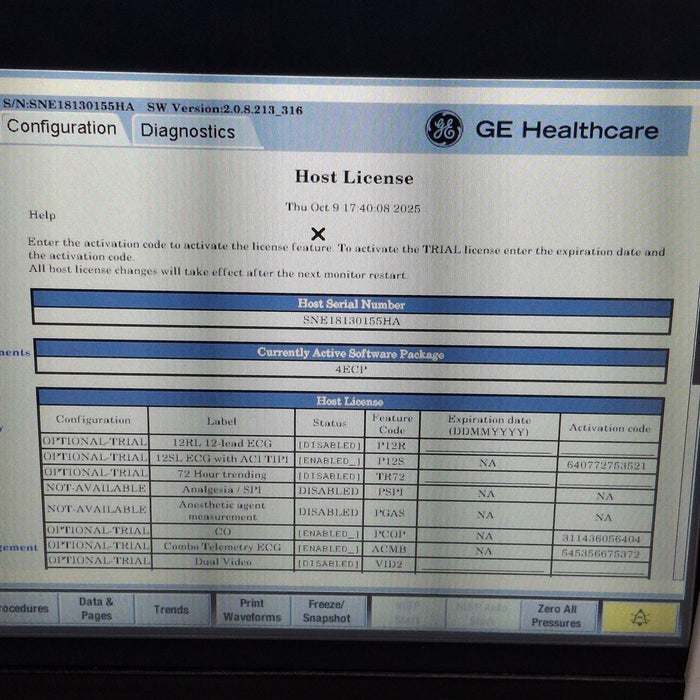Click host serial number SNE18130155HA value
This screenshot has width=700, height=700.
[352, 321]
